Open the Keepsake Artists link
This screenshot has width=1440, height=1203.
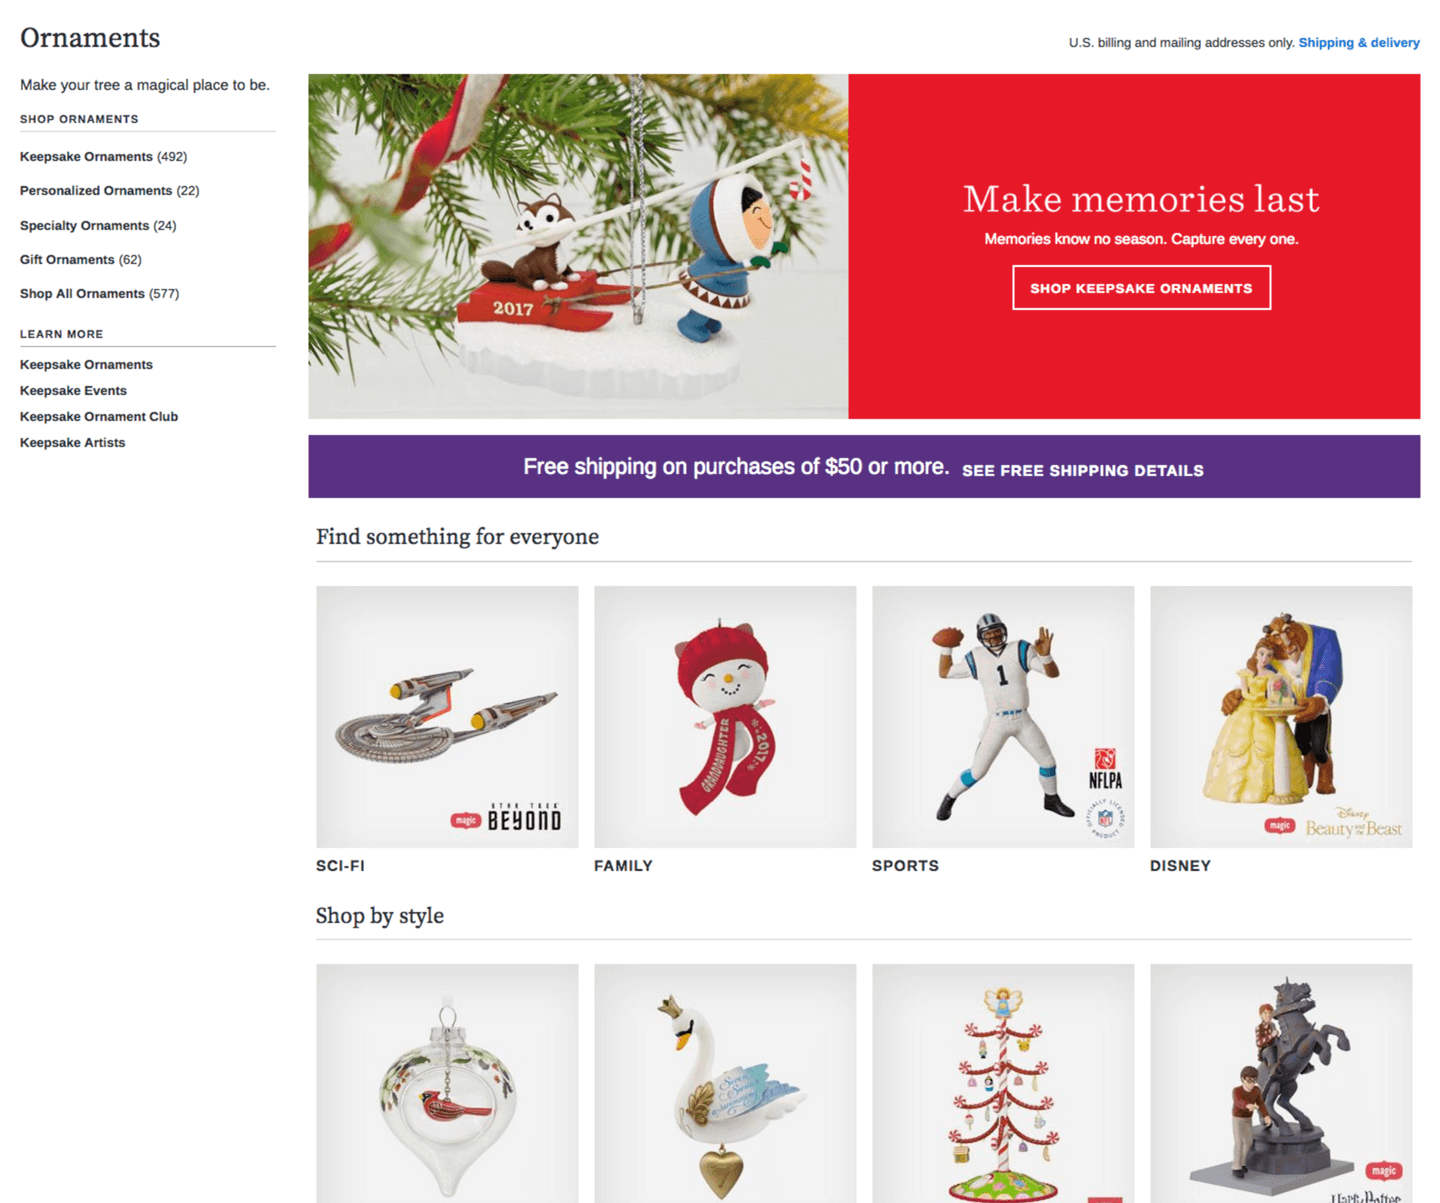tap(72, 442)
